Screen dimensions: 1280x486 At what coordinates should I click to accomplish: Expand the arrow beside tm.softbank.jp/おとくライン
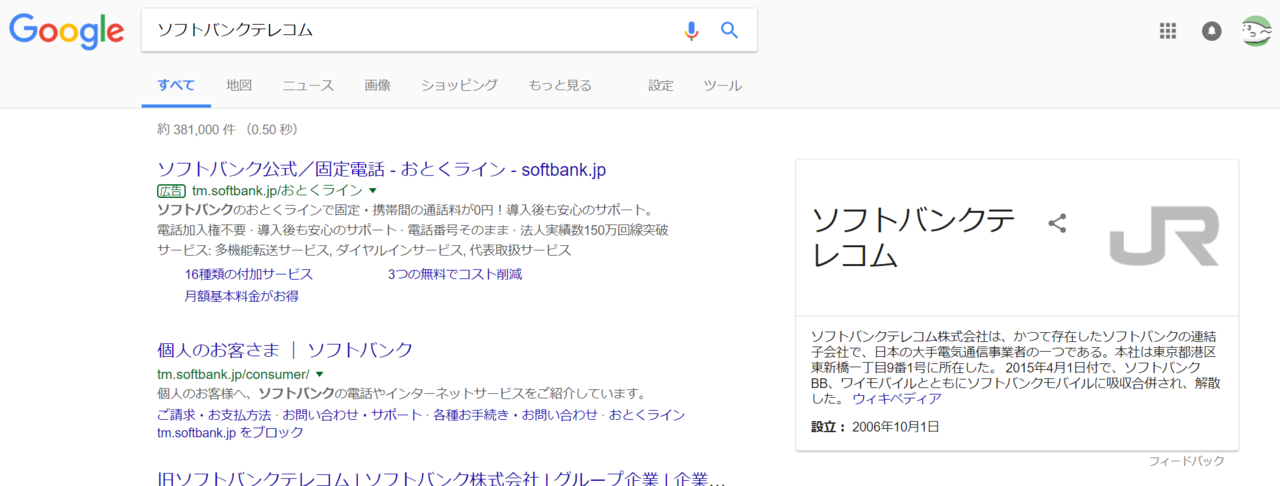pos(373,190)
